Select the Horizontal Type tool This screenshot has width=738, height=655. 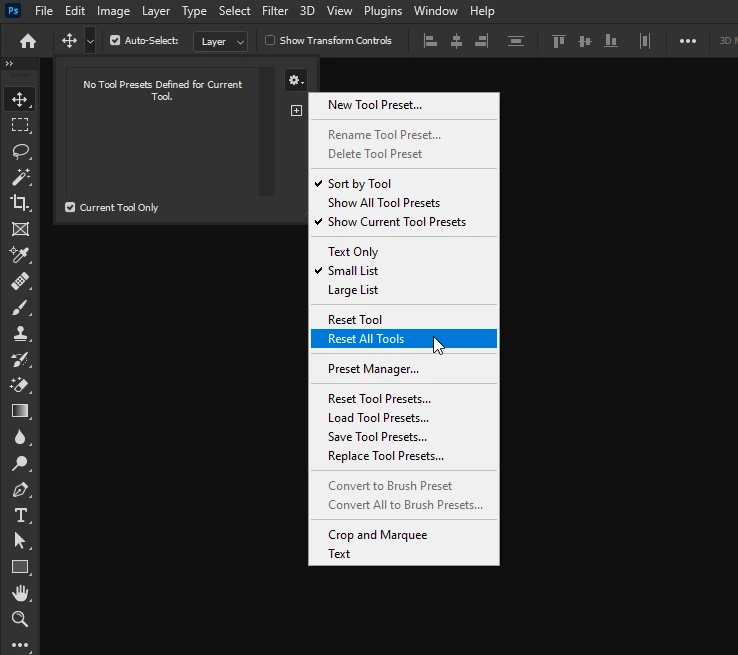pos(20,515)
